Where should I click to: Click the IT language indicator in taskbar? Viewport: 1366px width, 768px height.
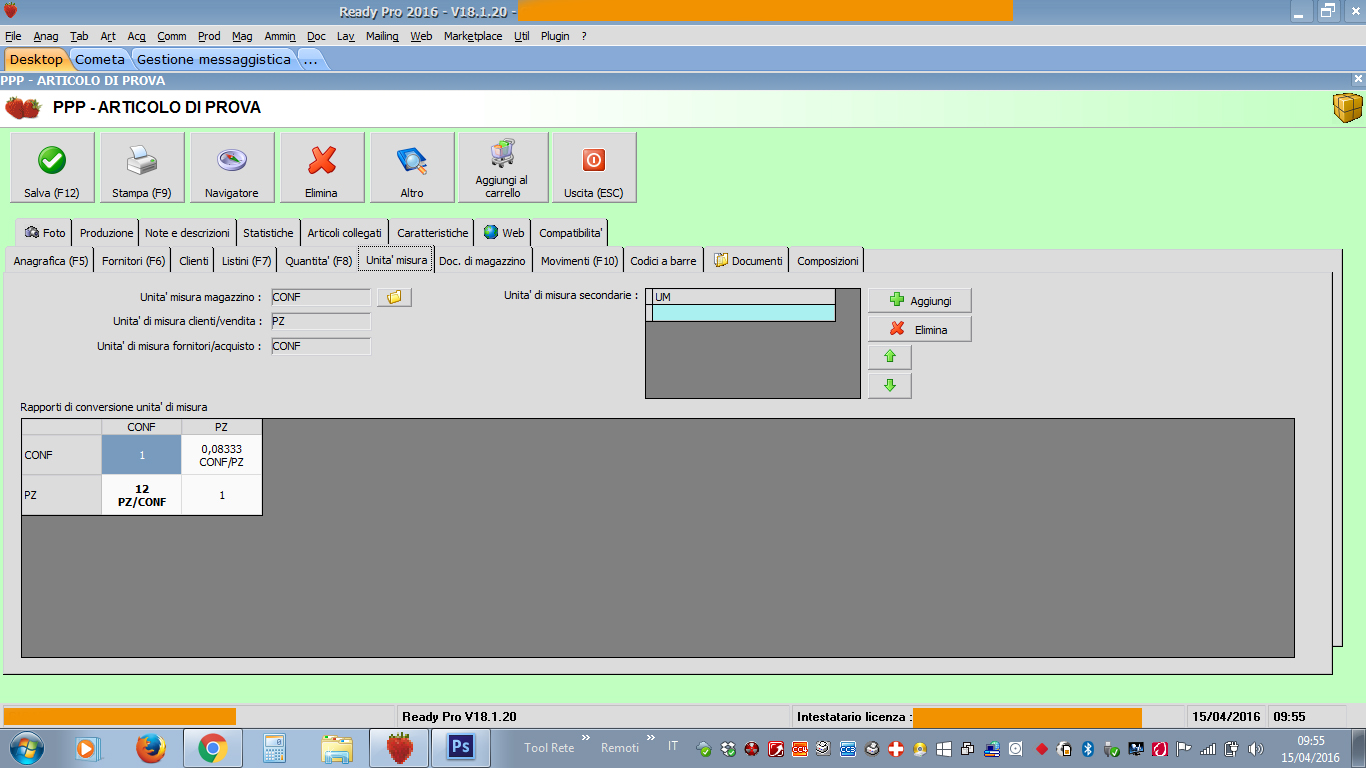click(673, 747)
